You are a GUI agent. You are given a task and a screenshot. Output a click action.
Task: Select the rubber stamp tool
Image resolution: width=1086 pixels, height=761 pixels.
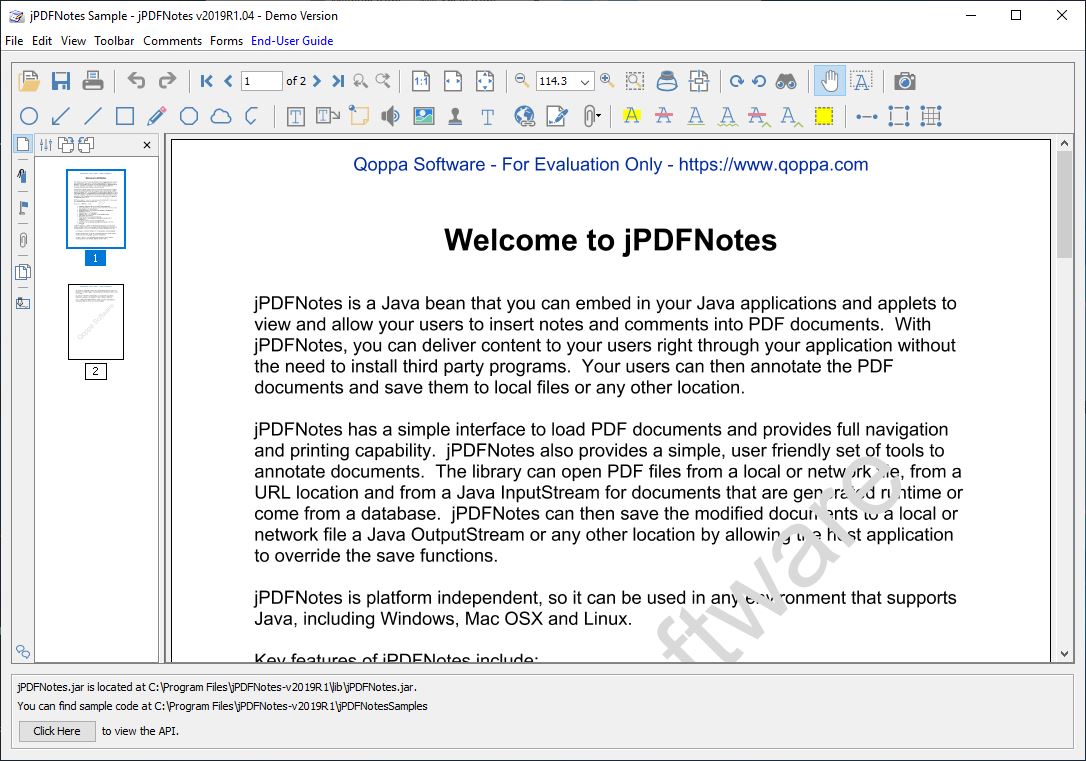click(455, 116)
